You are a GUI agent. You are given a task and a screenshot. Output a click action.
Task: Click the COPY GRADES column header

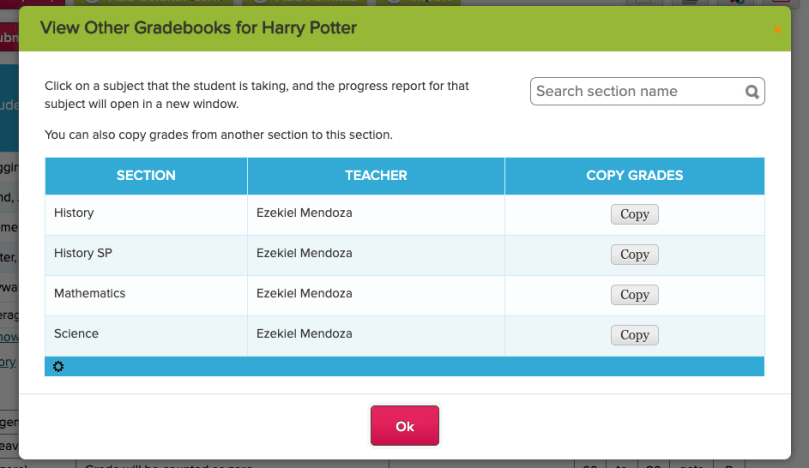635,175
